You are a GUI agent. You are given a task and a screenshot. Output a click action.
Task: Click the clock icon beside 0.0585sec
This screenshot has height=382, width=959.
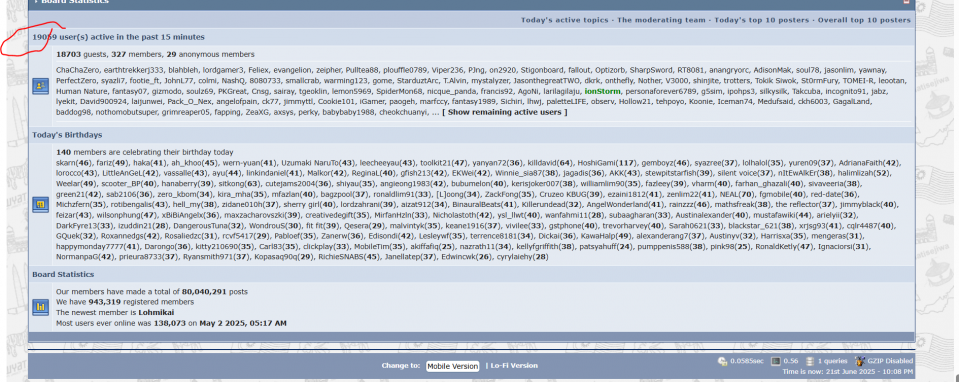(x=722, y=361)
